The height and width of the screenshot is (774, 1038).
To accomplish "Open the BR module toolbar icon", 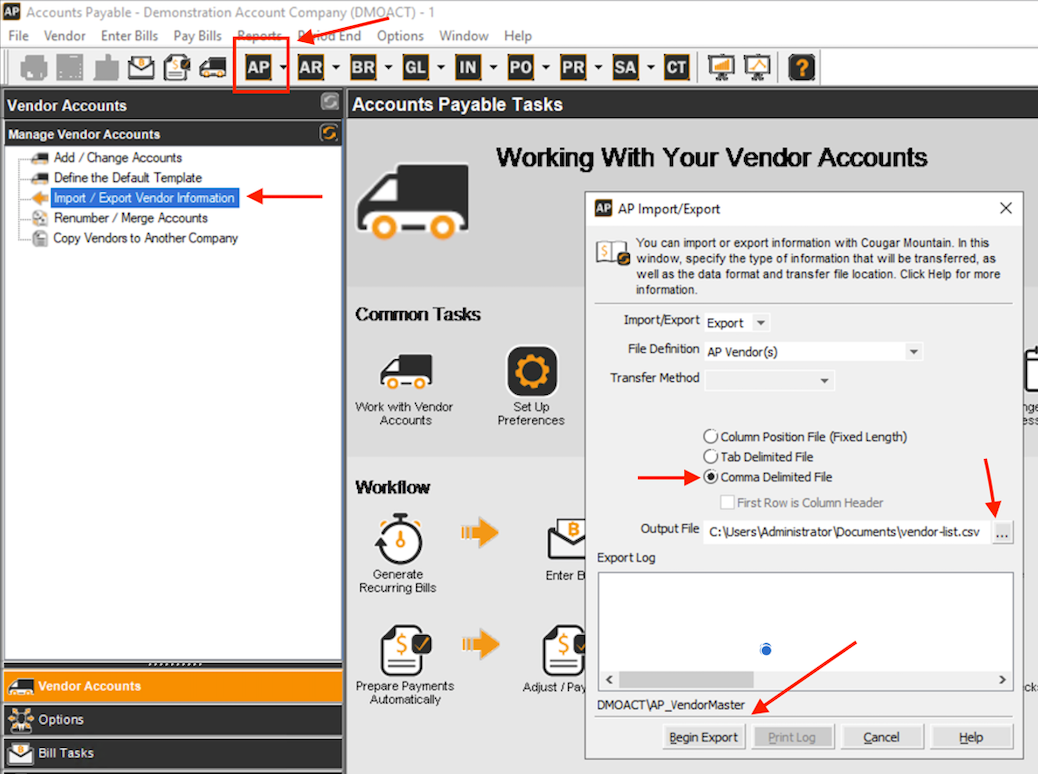I will pyautogui.click(x=363, y=67).
